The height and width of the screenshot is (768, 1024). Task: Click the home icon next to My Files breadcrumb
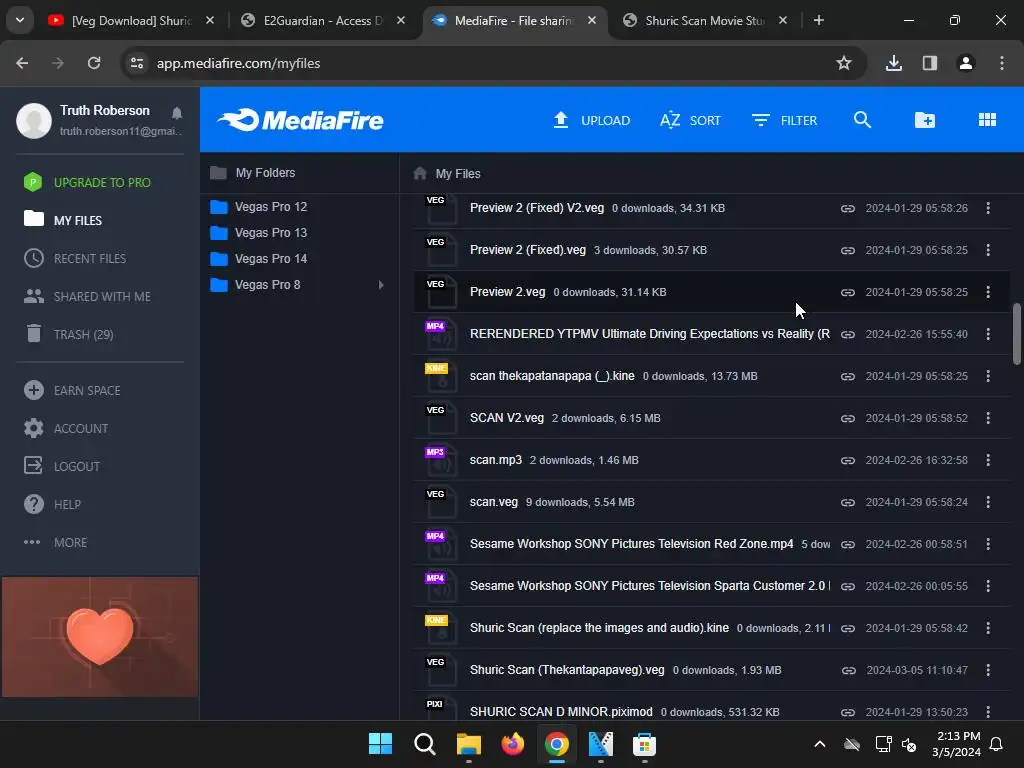[420, 173]
